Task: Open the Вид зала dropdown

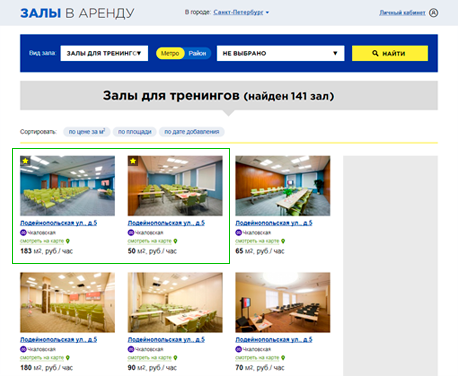Action: coord(104,53)
